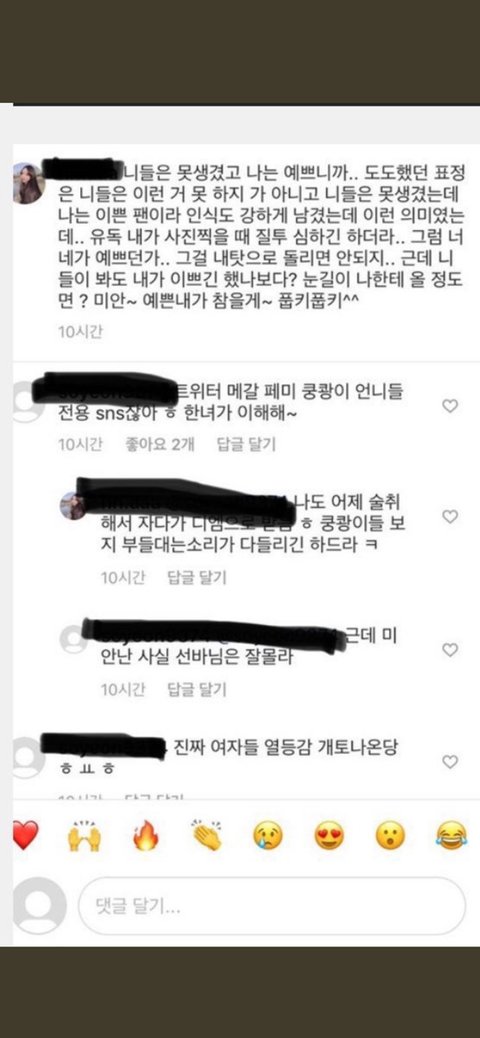Click the 댓글 달기 comment input field
480x1038 pixels.
click(272, 906)
